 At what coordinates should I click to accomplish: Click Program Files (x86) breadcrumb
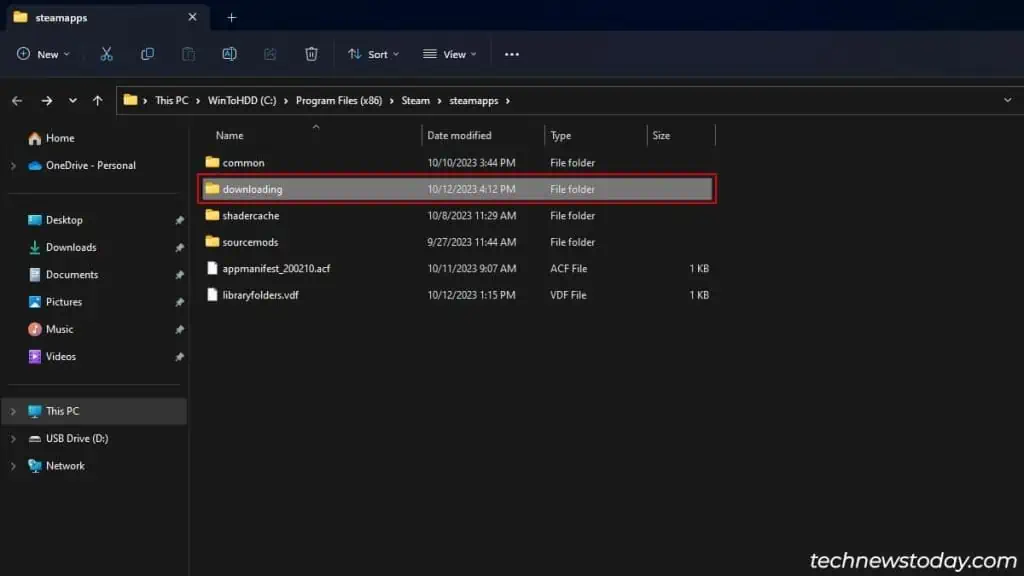pyautogui.click(x=339, y=101)
